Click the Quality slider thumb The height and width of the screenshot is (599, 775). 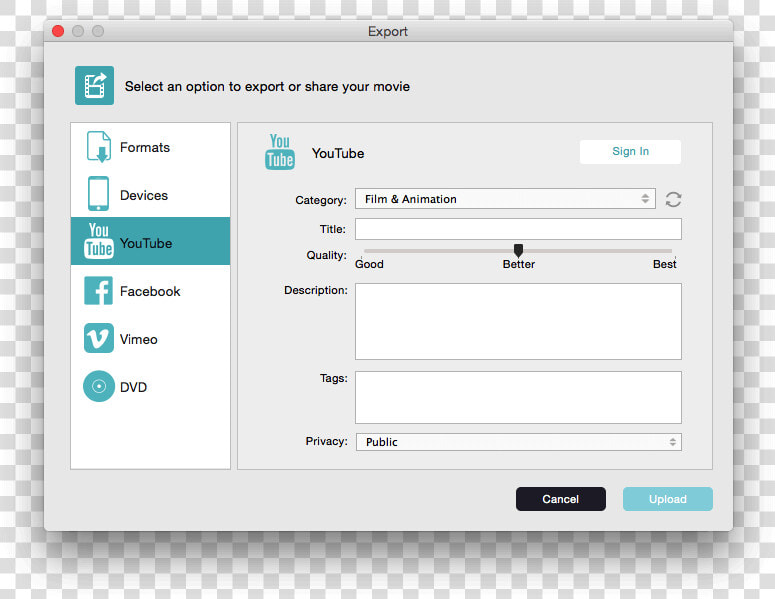coord(518,250)
